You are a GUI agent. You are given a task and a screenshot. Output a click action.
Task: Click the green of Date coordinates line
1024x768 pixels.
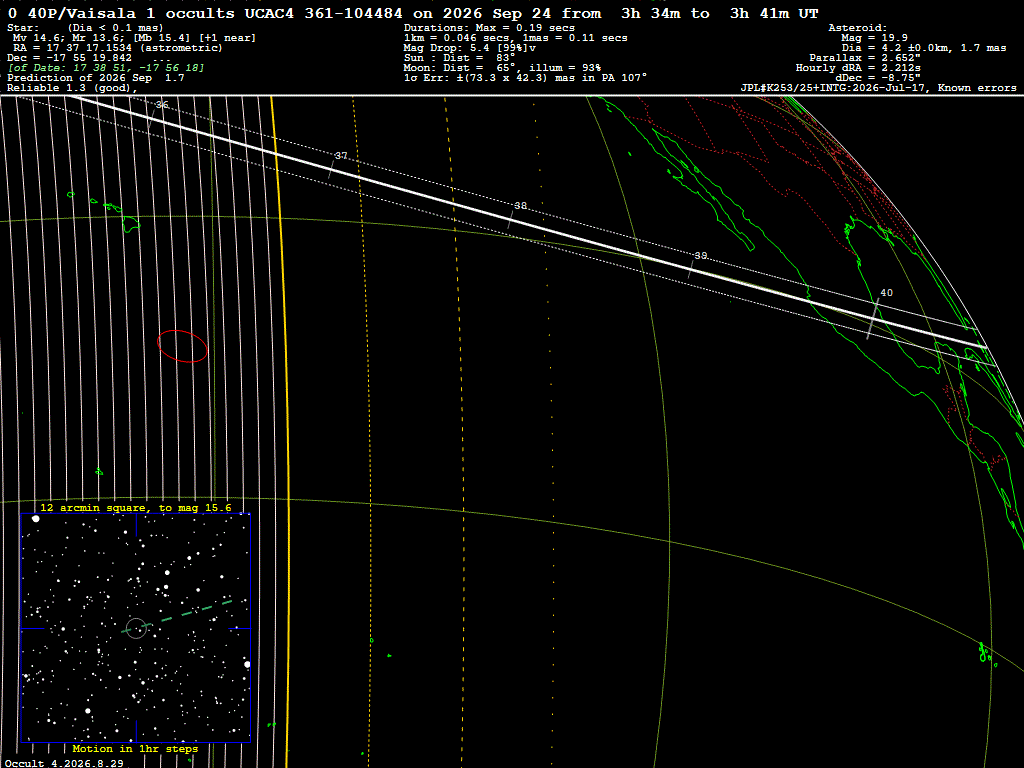tap(106, 68)
